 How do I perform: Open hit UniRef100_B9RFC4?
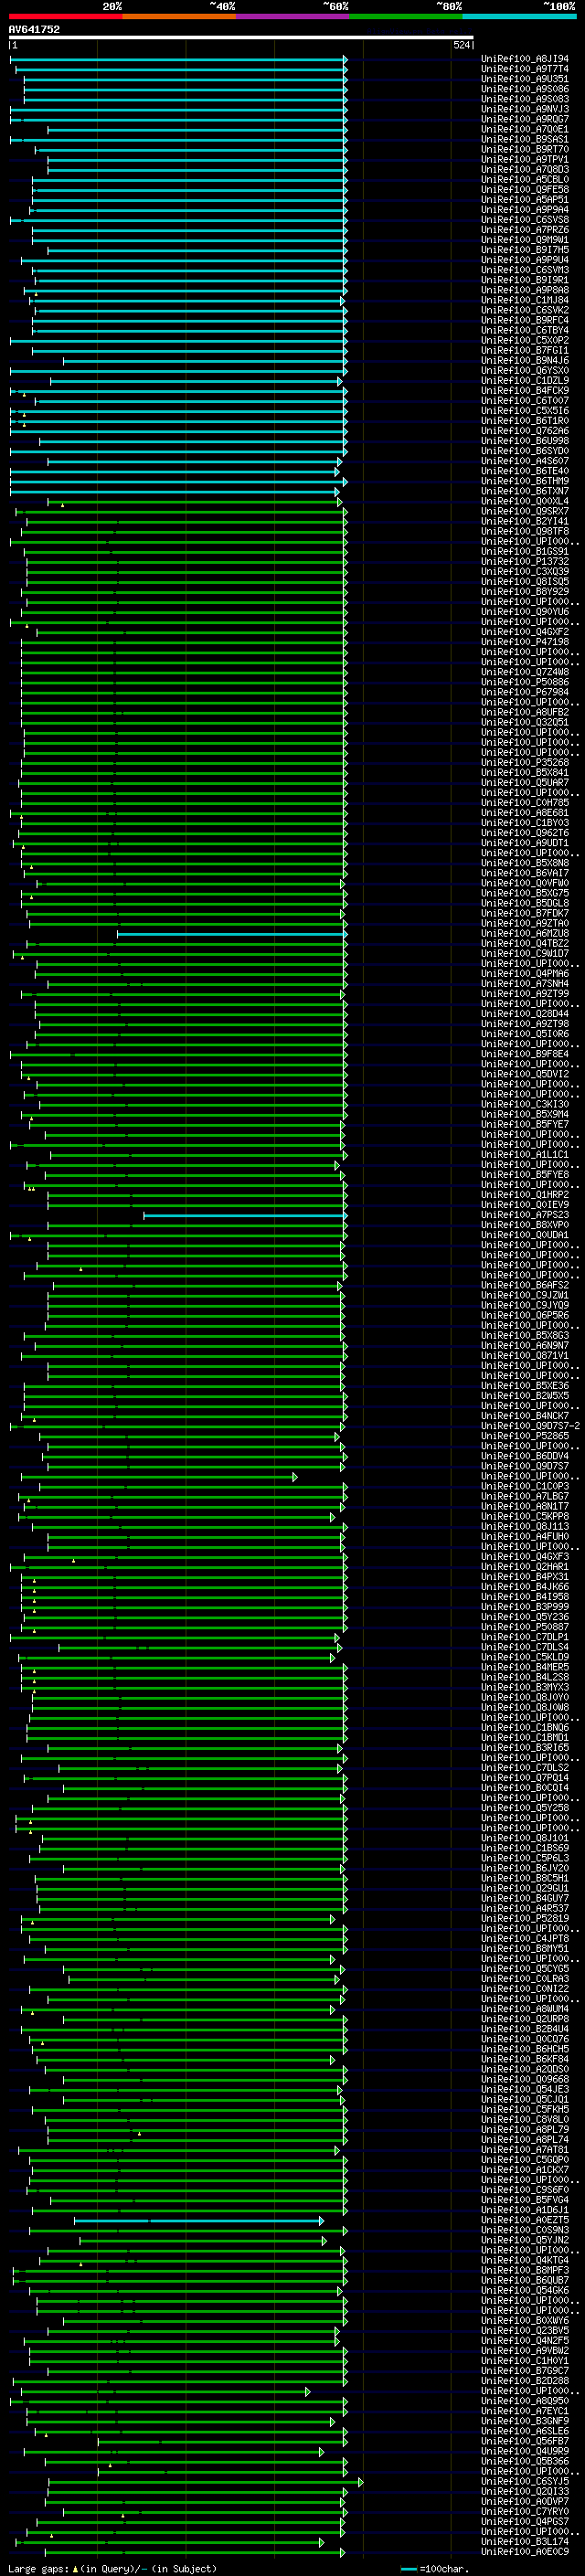point(524,320)
